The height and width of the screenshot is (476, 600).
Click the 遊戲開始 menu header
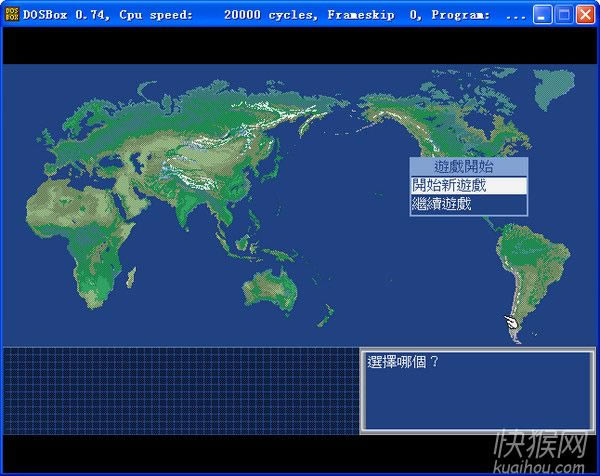coord(468,167)
